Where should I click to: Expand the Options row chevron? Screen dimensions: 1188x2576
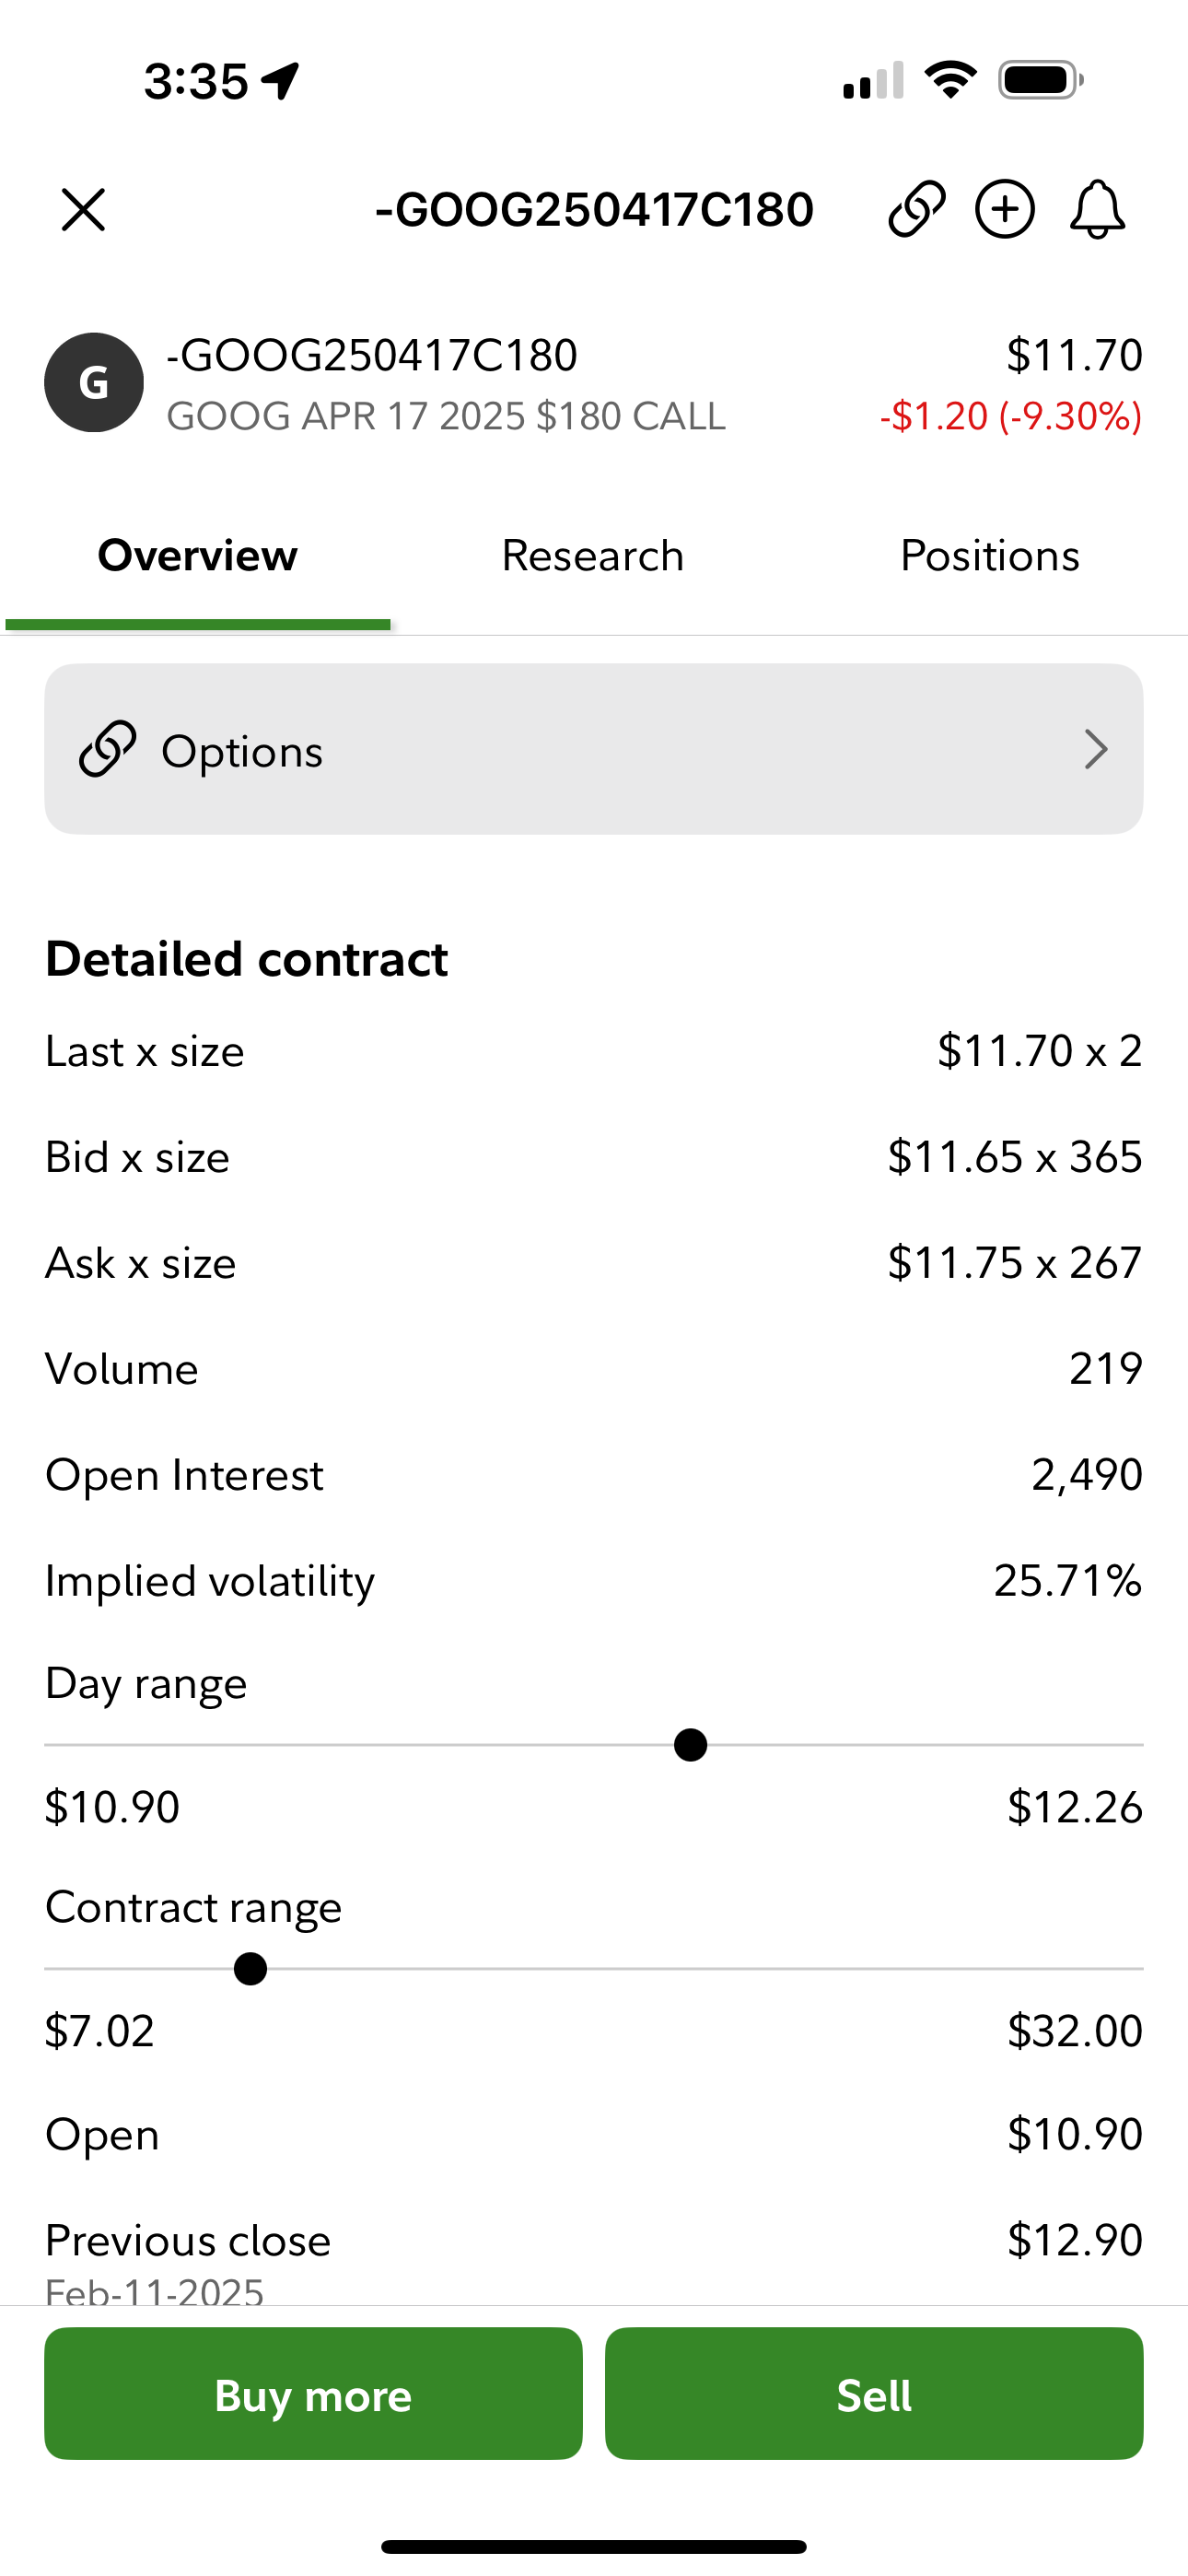tap(1096, 749)
